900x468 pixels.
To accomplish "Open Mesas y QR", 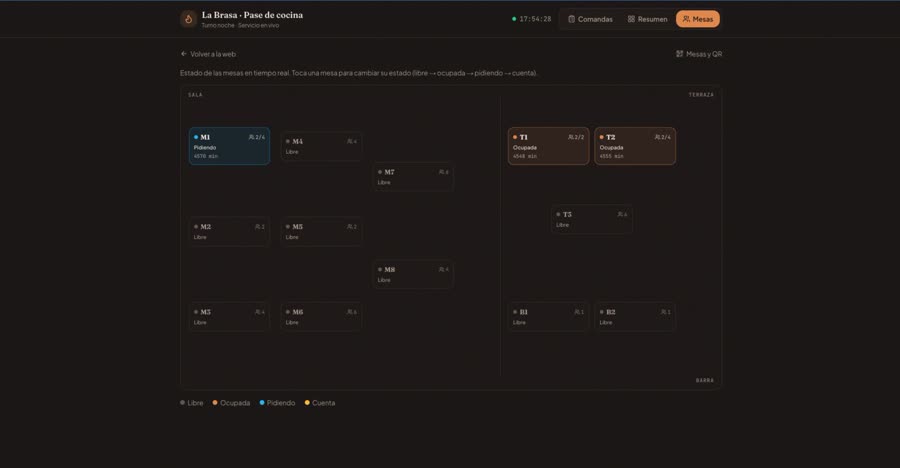I will [699, 54].
